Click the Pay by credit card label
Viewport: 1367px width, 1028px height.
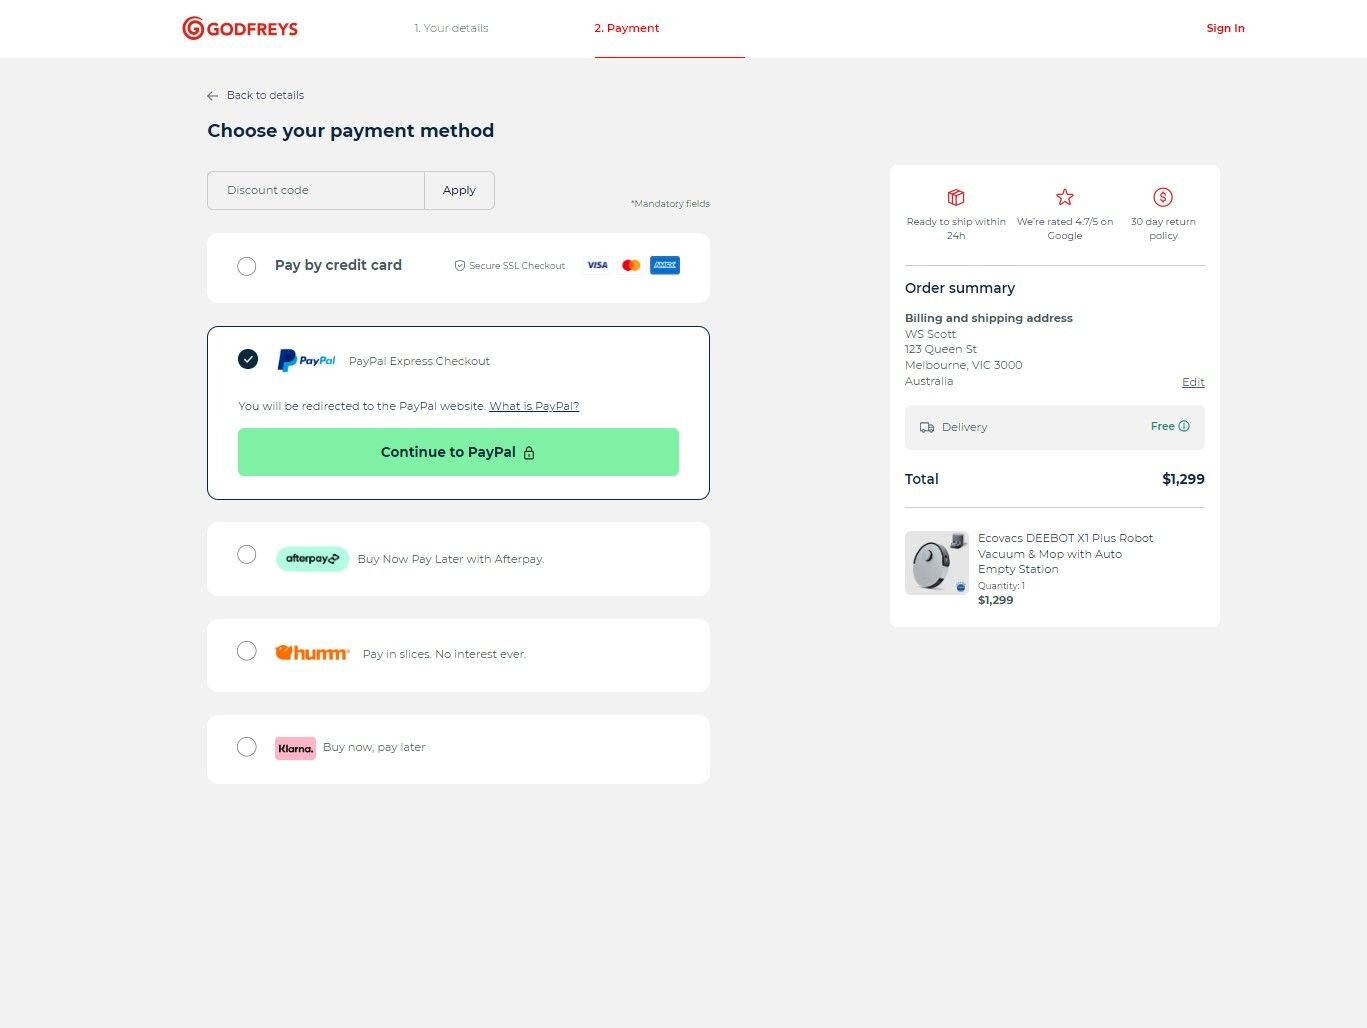pos(338,265)
